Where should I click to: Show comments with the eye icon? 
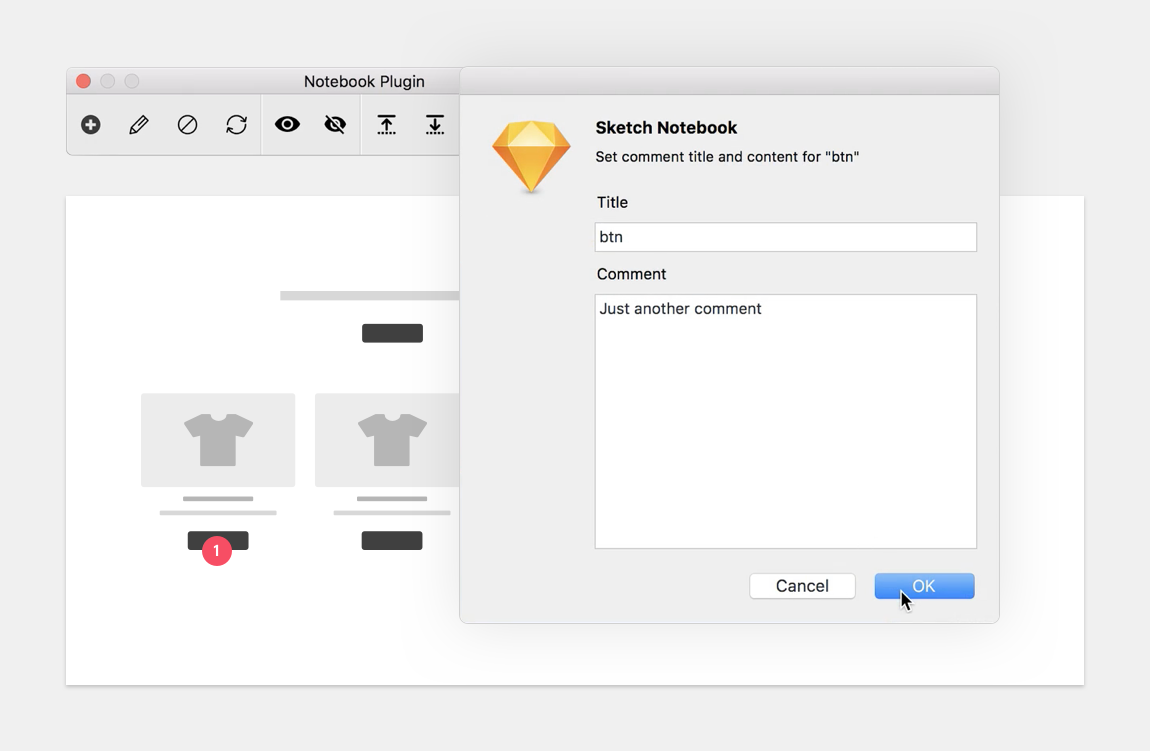click(x=287, y=125)
